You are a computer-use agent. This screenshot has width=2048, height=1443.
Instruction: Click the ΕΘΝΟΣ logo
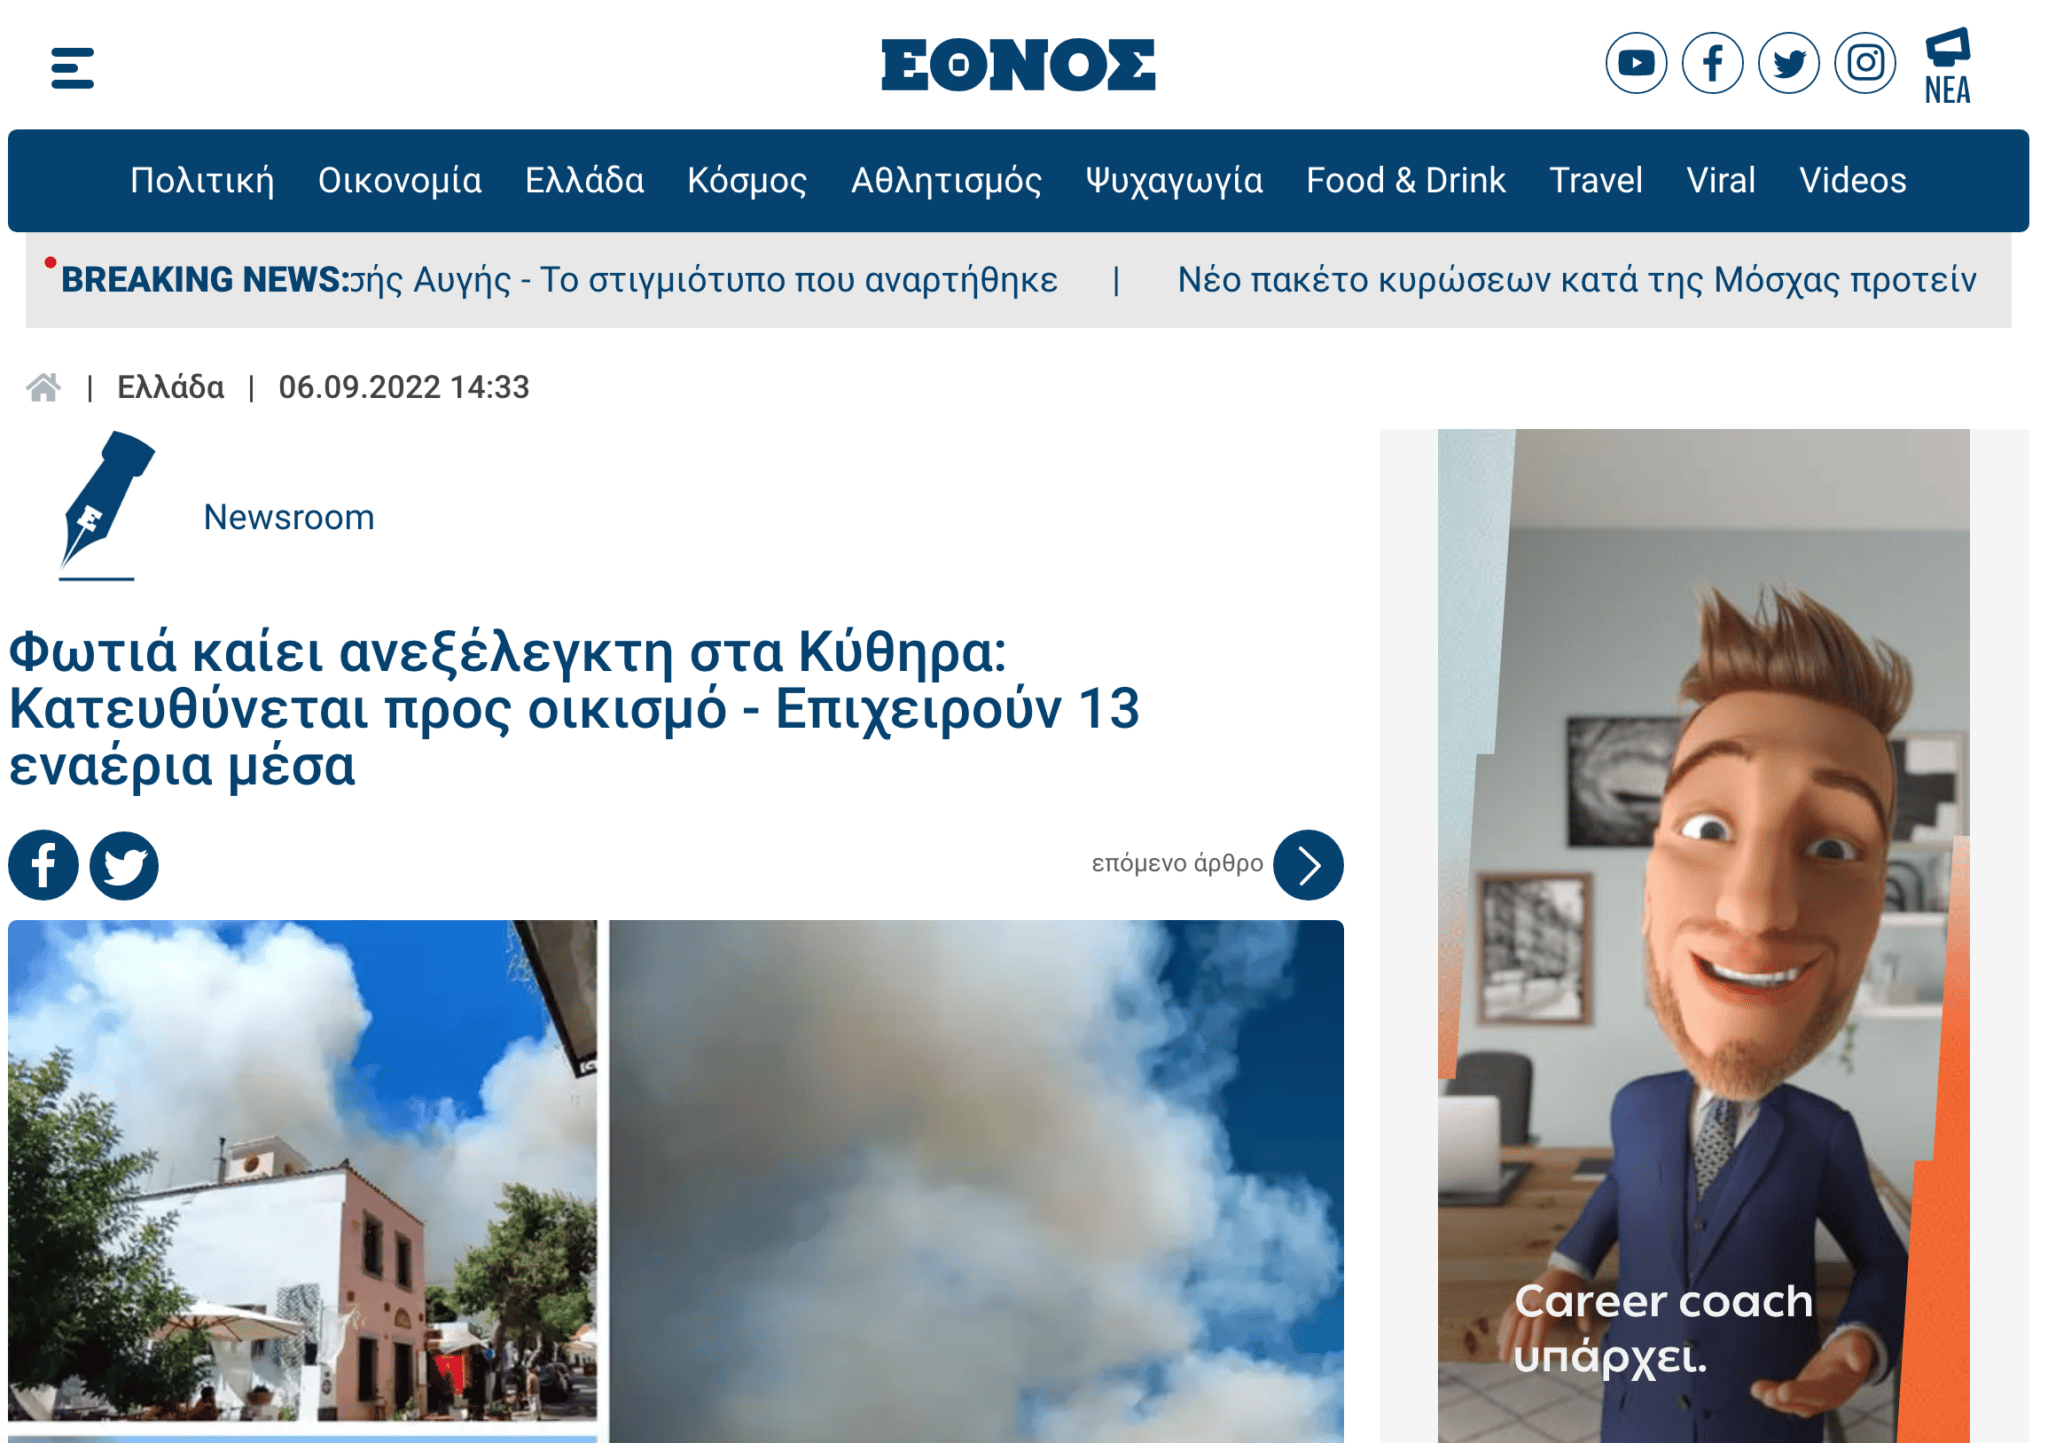click(1022, 62)
